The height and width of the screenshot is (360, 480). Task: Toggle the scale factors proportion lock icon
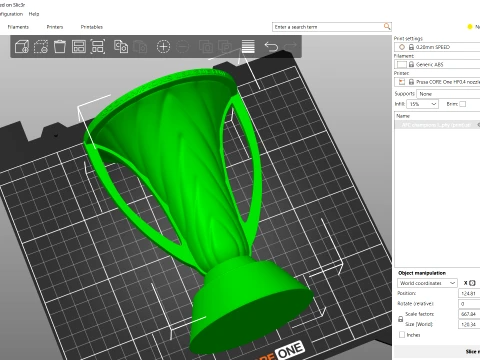pos(401,319)
